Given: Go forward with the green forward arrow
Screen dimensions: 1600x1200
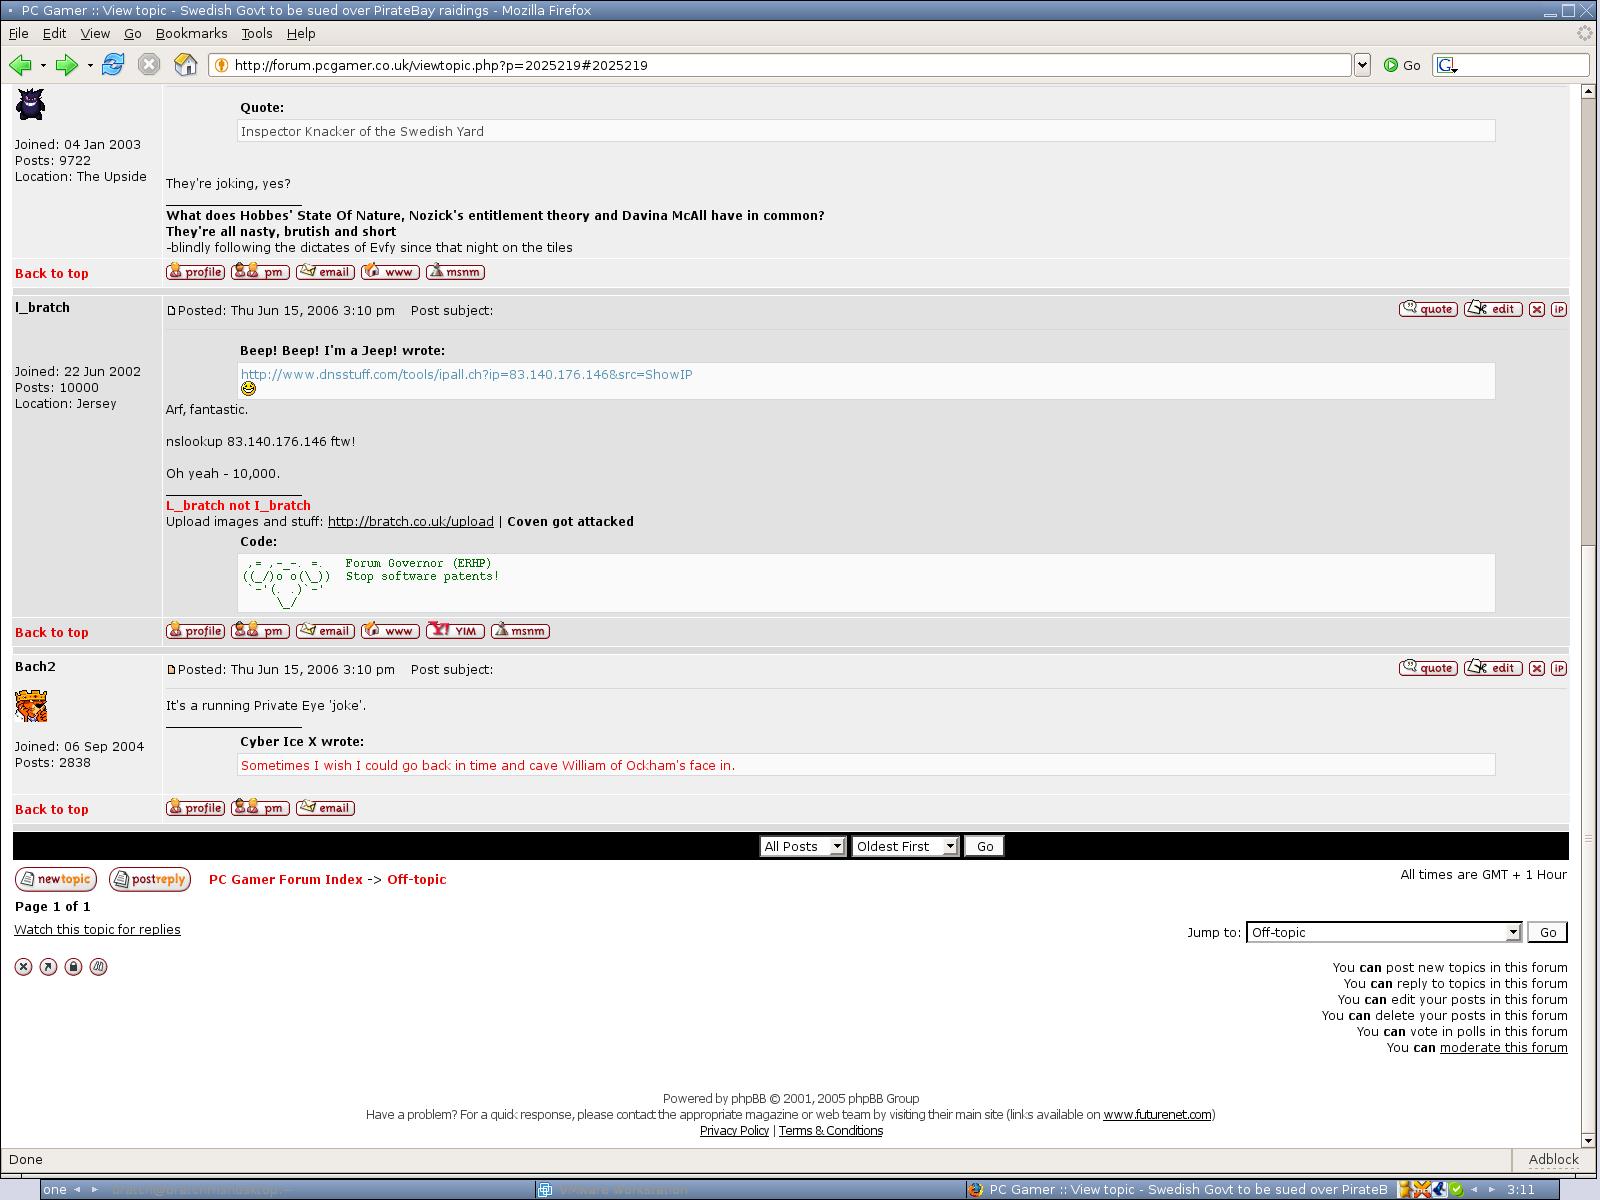Looking at the screenshot, I should click(67, 65).
